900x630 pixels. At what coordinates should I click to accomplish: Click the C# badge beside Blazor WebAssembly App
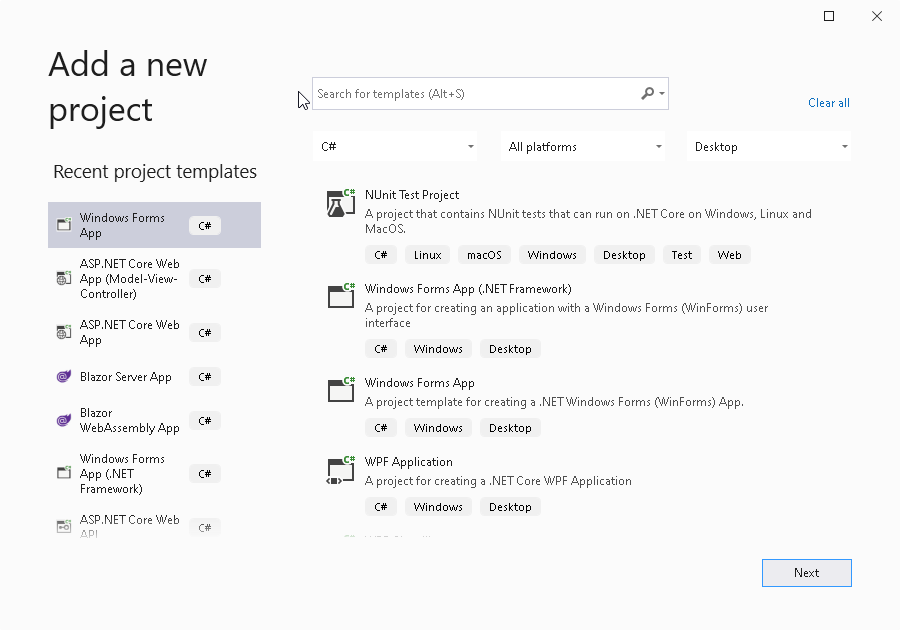point(204,421)
